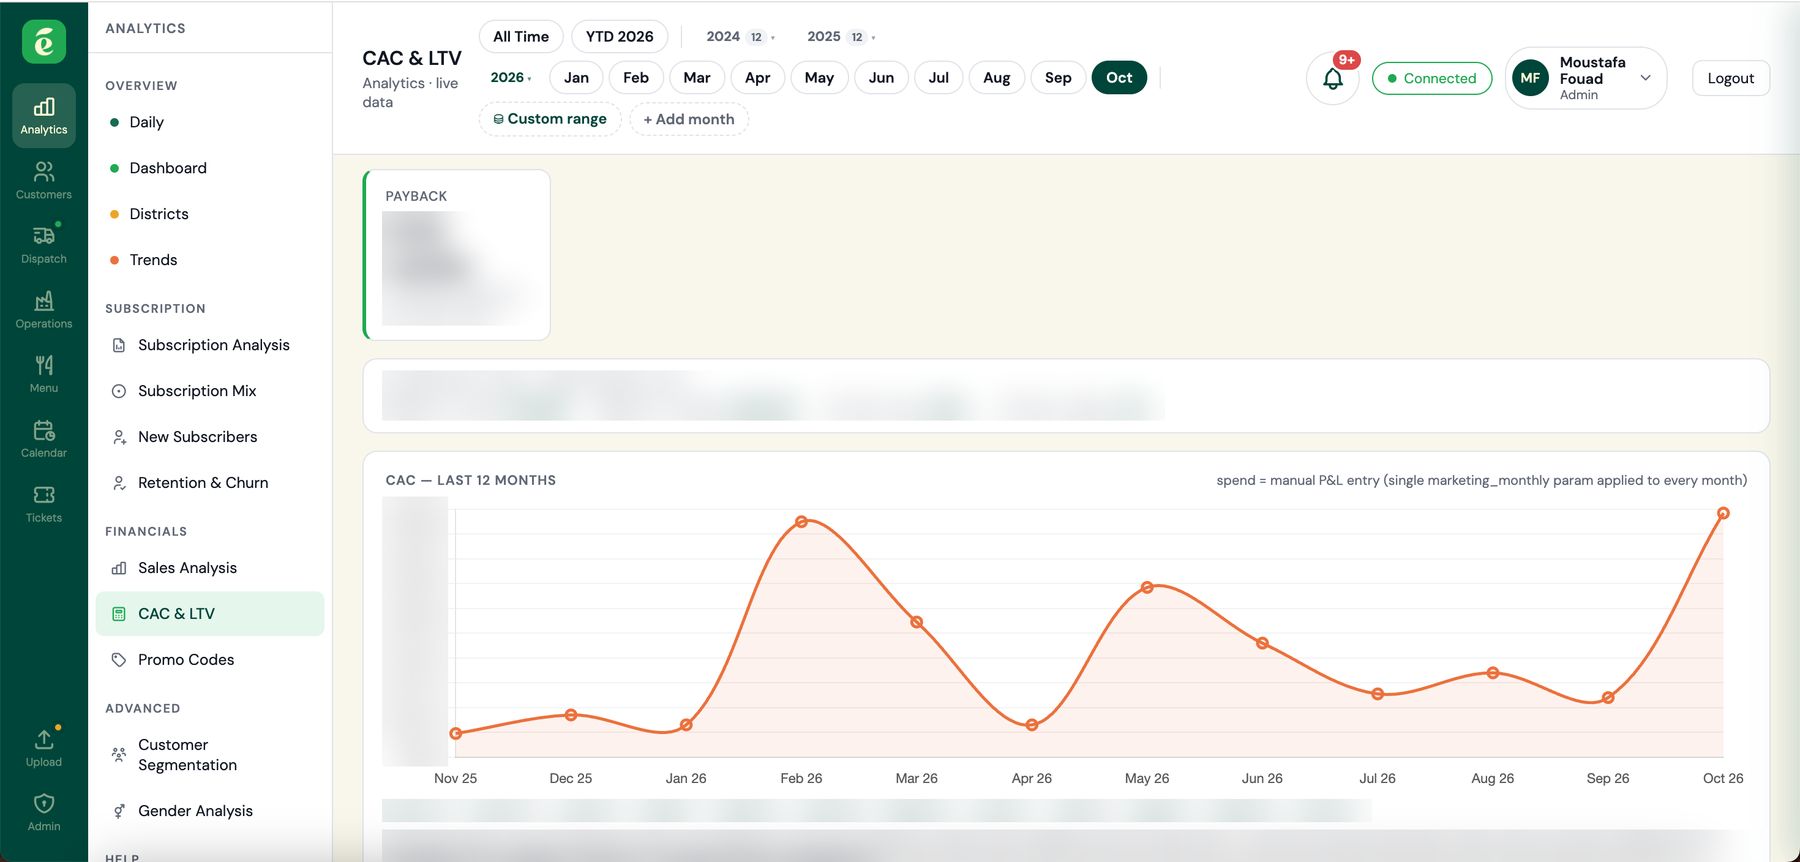Toggle the Sep month pill
The image size is (1800, 862).
[1058, 78]
